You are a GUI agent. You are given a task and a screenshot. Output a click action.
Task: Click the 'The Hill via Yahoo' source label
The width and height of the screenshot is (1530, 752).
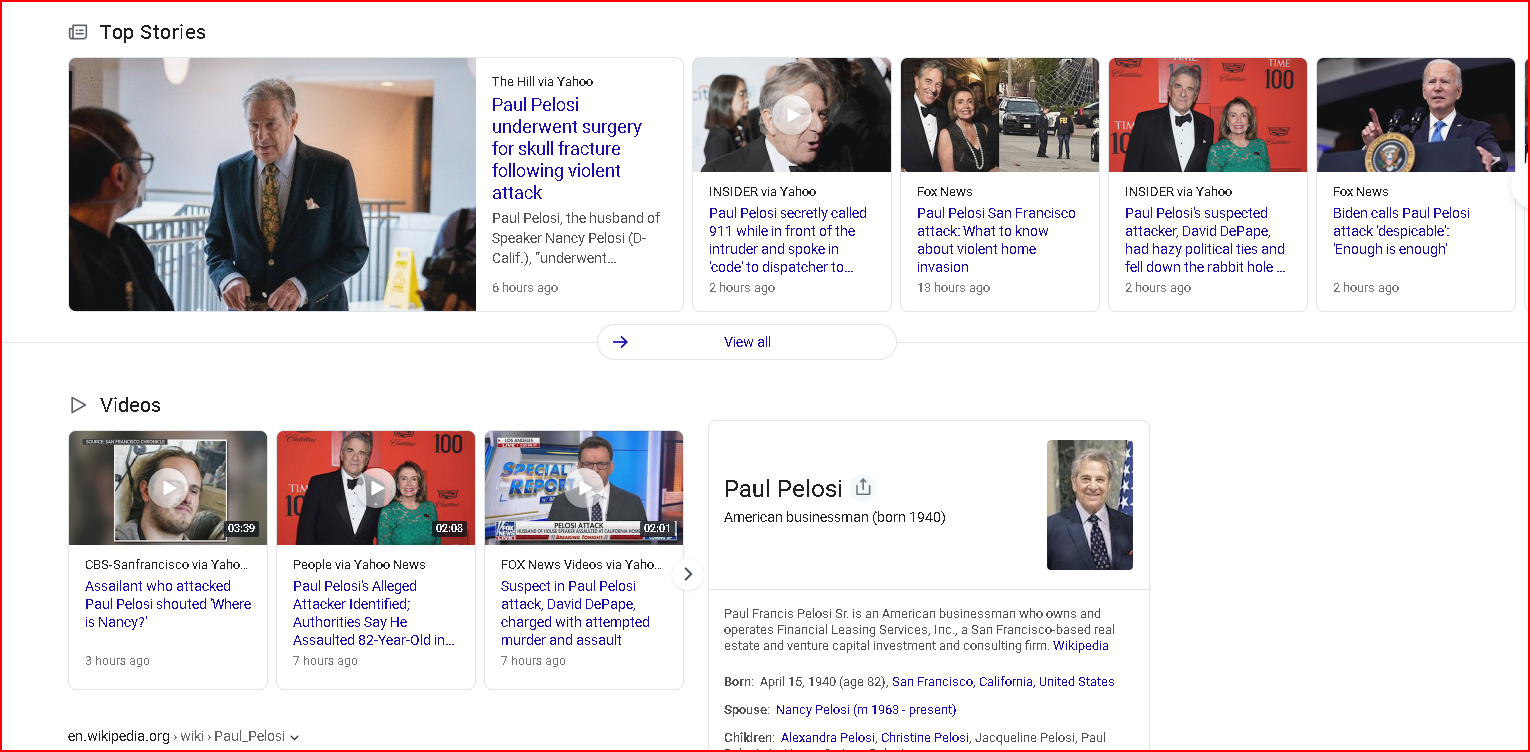pos(542,82)
